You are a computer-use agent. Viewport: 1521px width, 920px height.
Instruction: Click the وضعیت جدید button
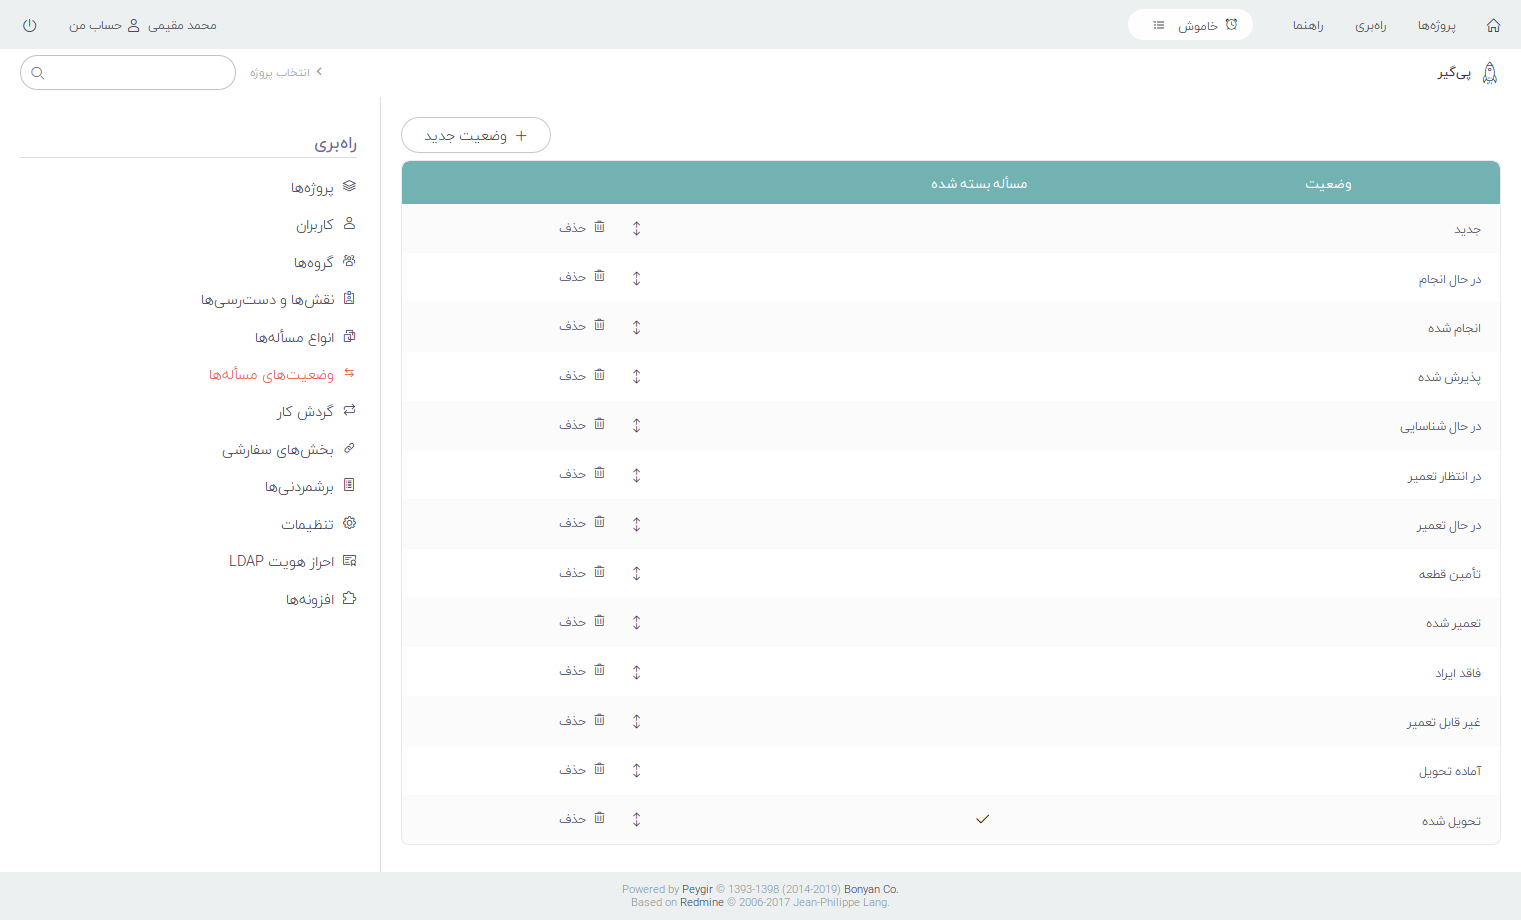point(475,135)
